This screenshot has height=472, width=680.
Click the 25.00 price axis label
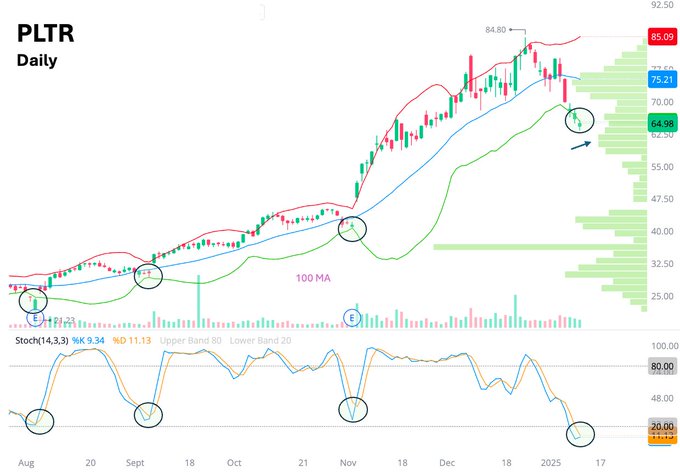tap(662, 296)
